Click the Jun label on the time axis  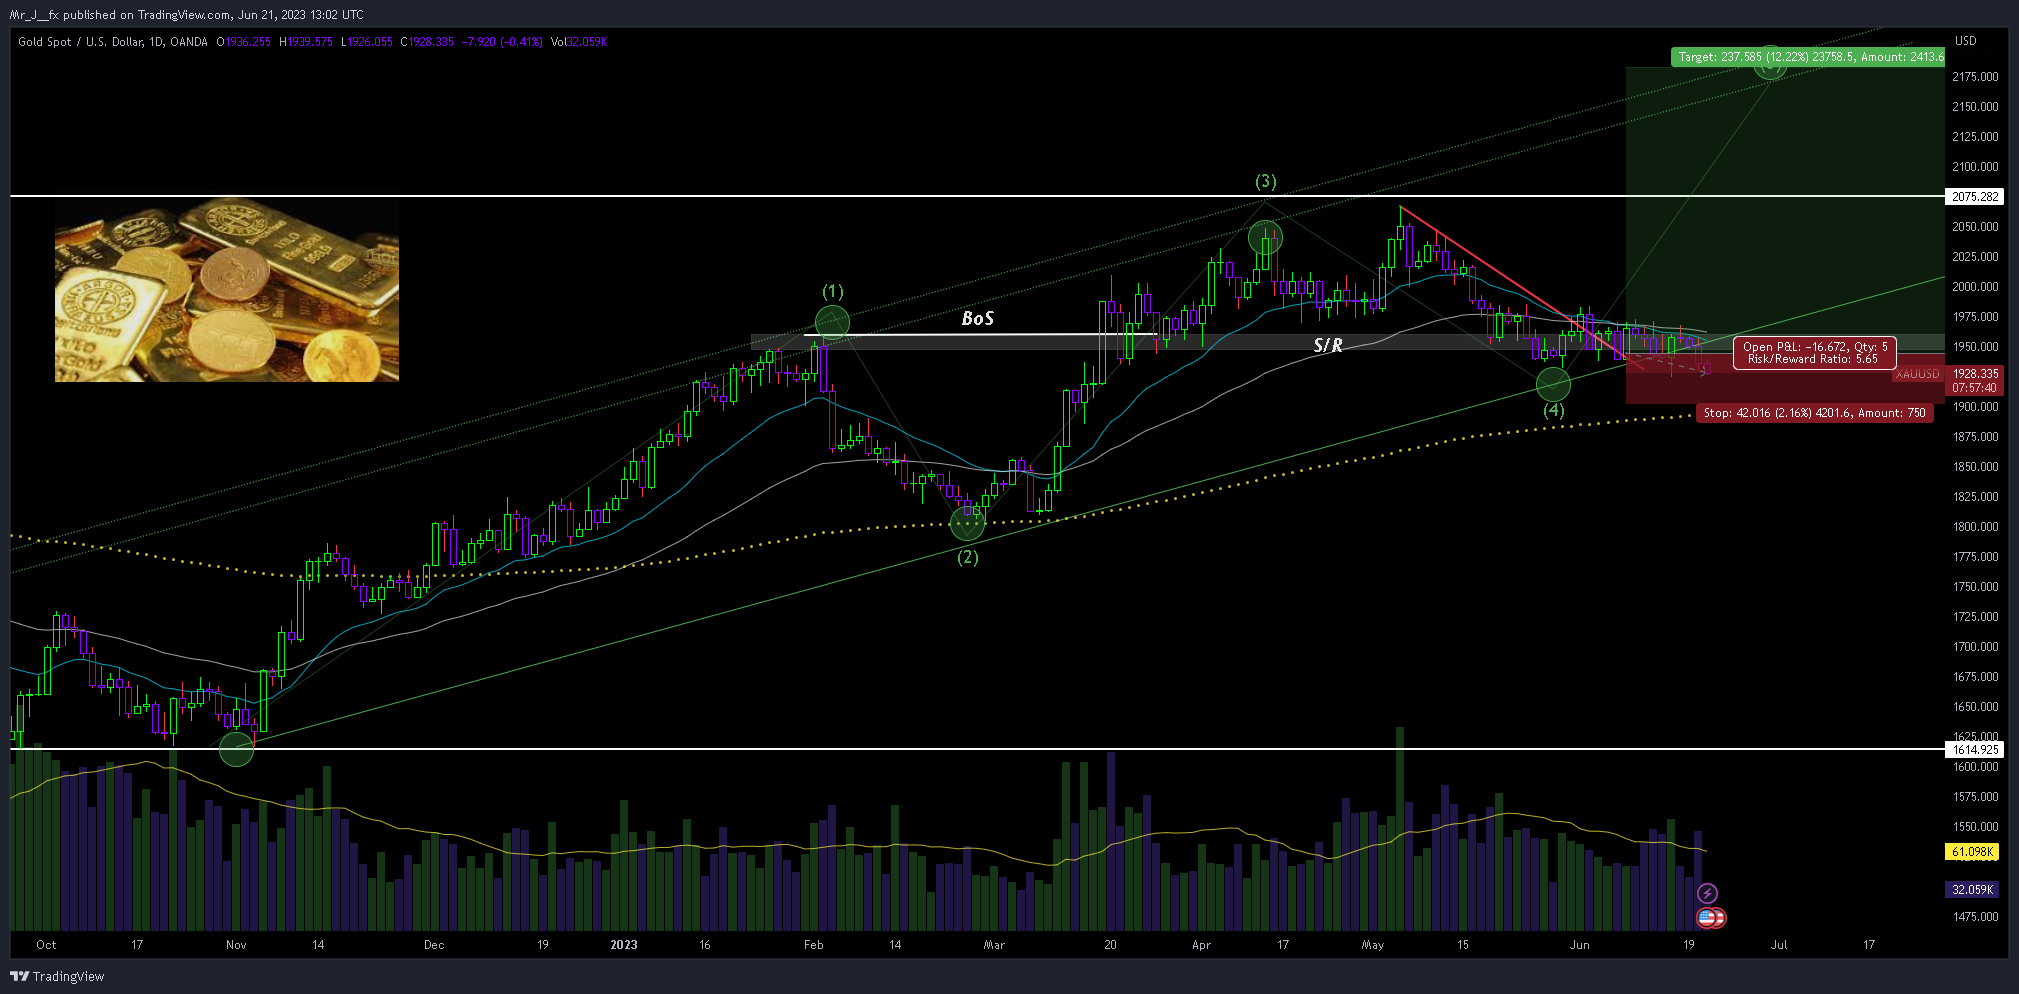pos(1579,945)
